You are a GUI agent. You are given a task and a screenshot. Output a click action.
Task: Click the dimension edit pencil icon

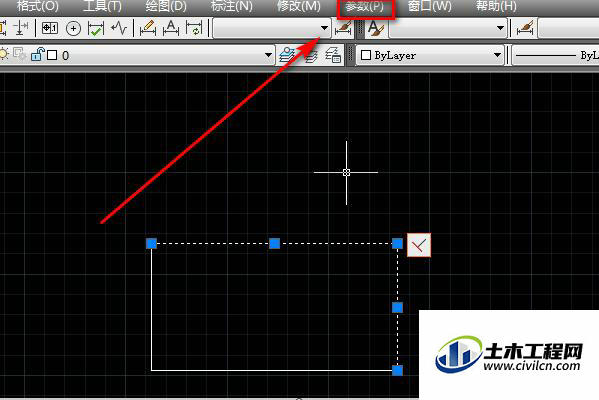coord(148,28)
